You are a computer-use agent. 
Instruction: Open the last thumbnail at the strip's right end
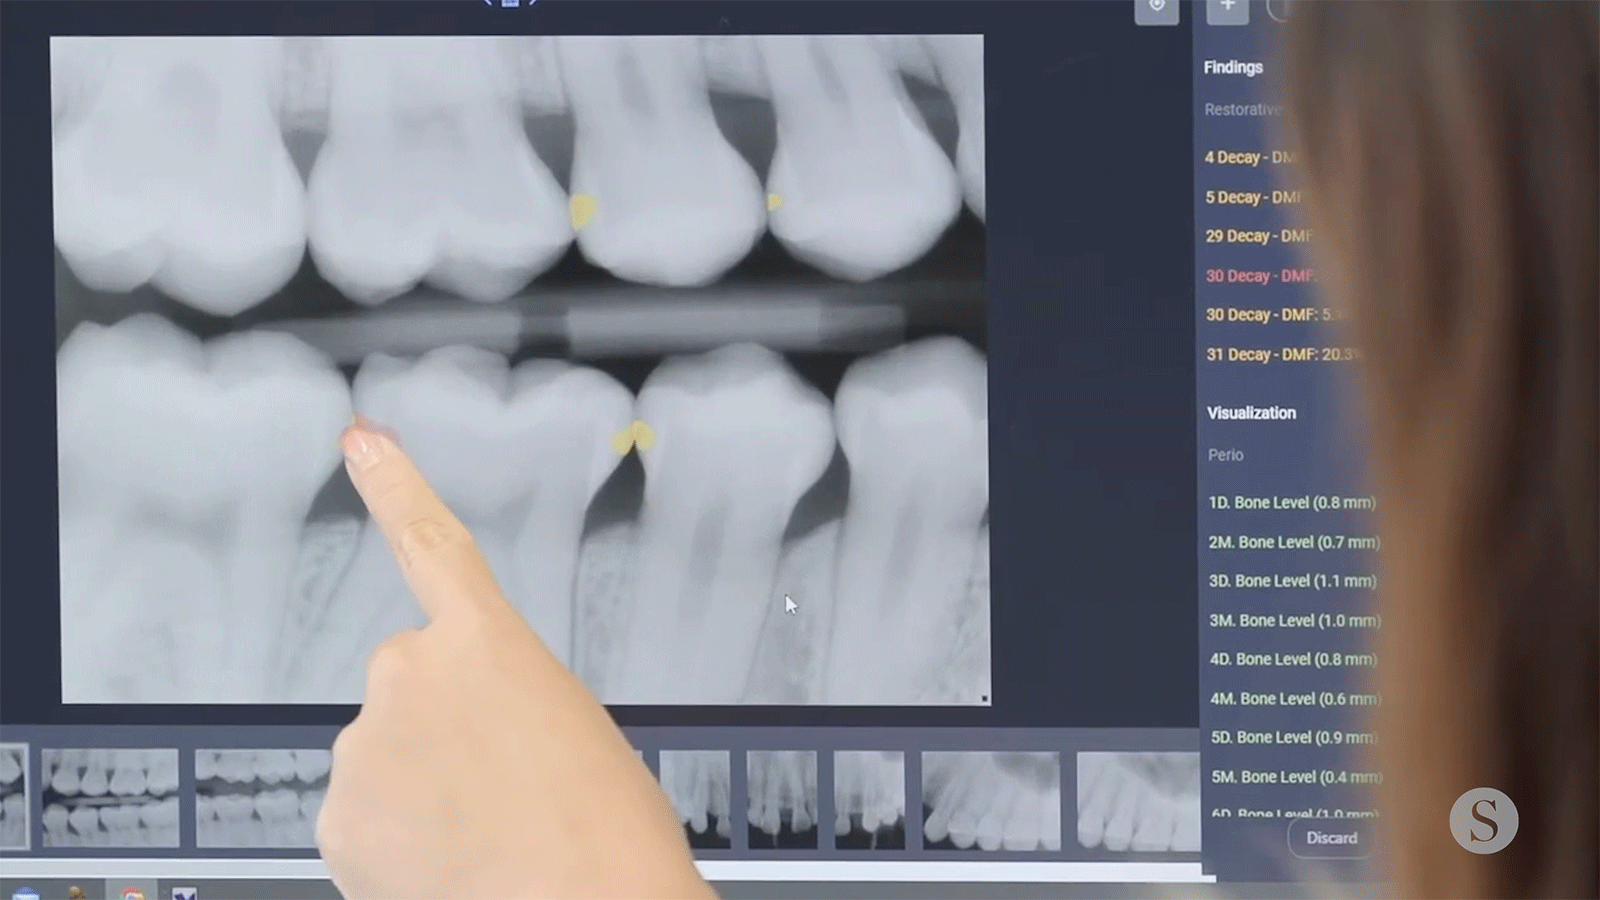(1138, 801)
